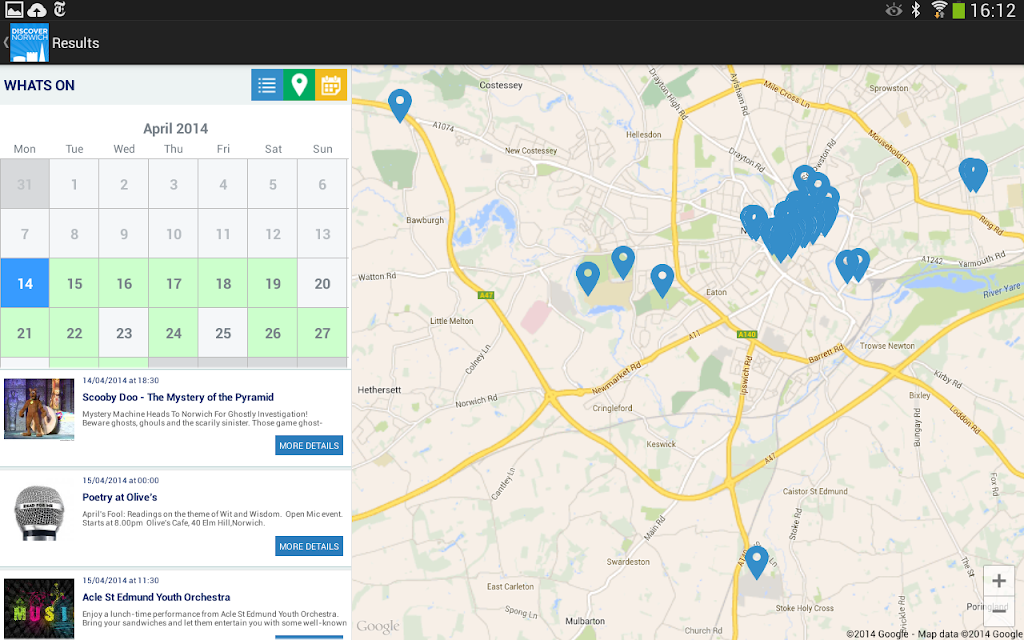
Task: Select April 19 on the calendar
Action: point(273,283)
